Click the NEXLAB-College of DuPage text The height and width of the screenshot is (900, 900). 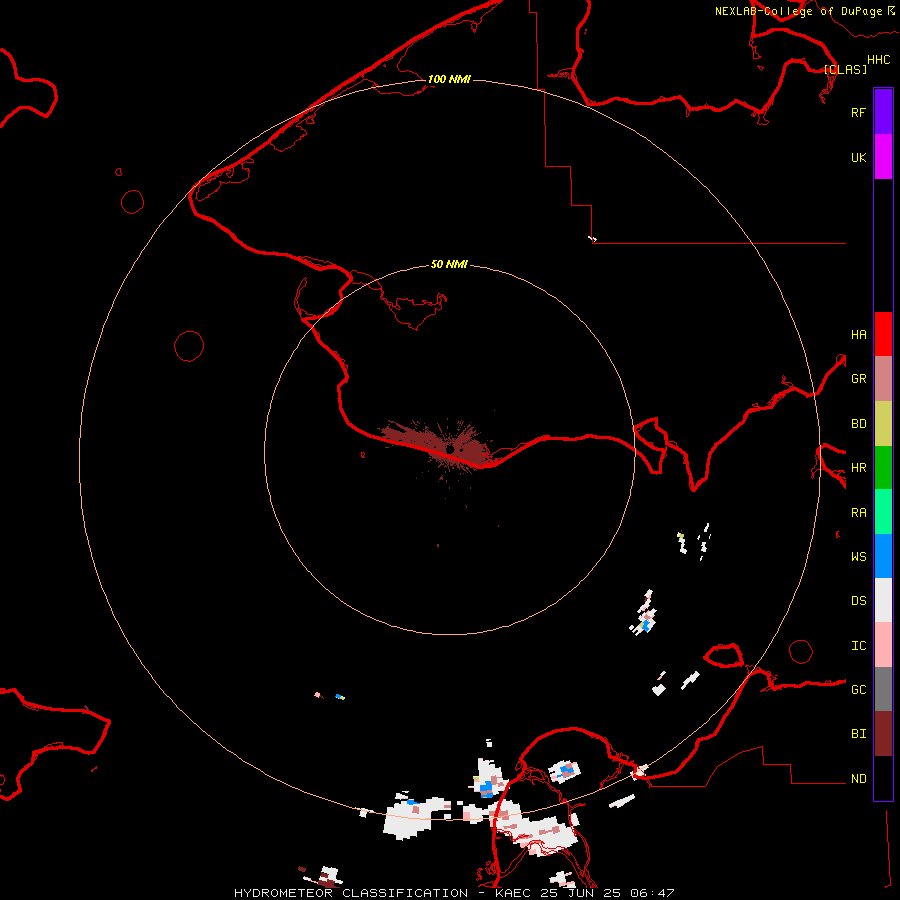(x=798, y=11)
